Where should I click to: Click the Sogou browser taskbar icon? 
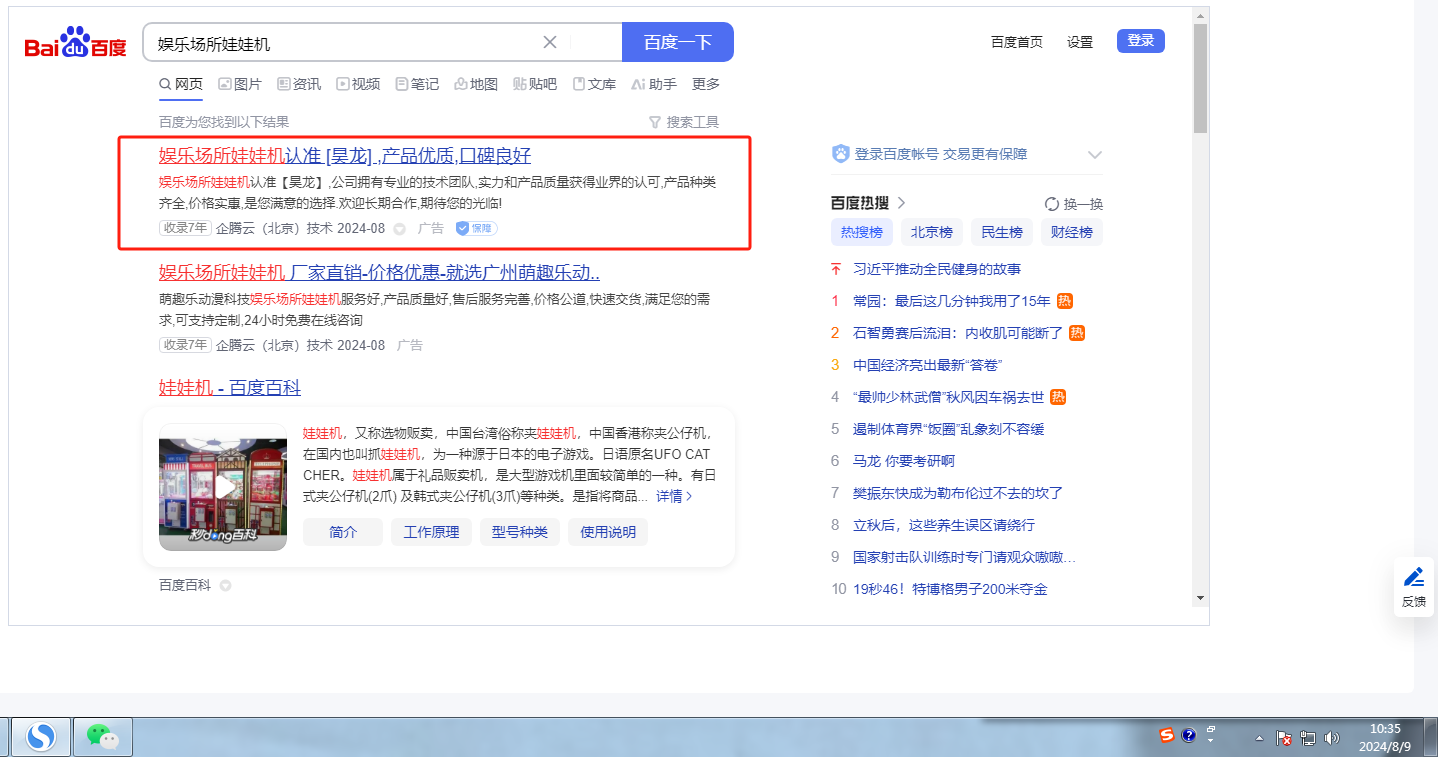pos(41,737)
